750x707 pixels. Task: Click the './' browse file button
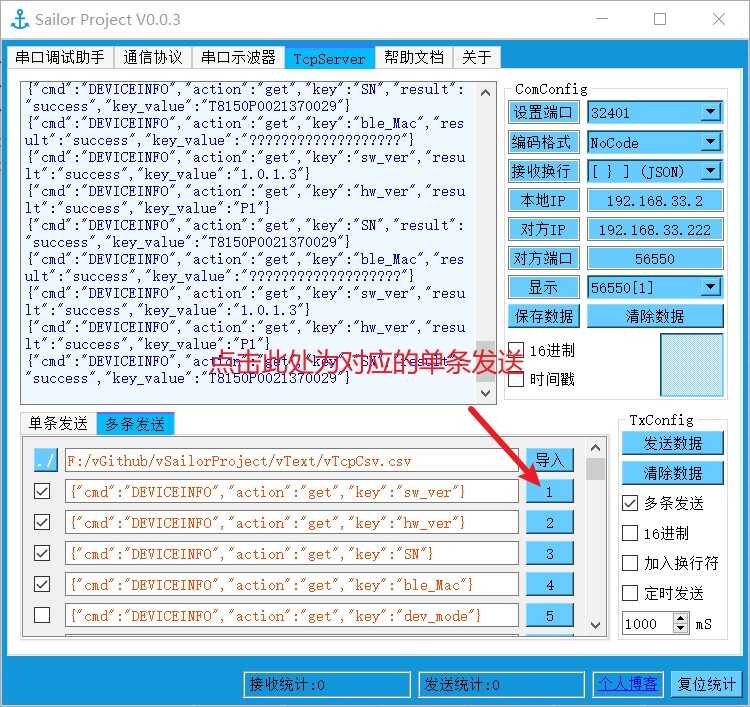(46, 461)
